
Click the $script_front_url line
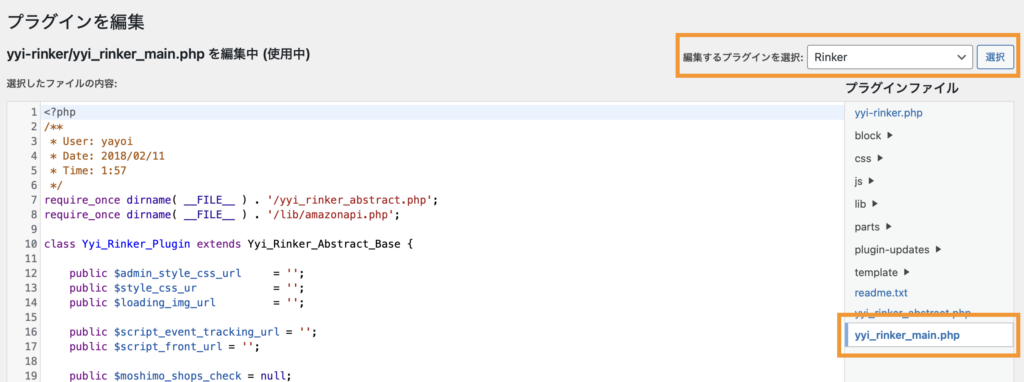coord(164,346)
